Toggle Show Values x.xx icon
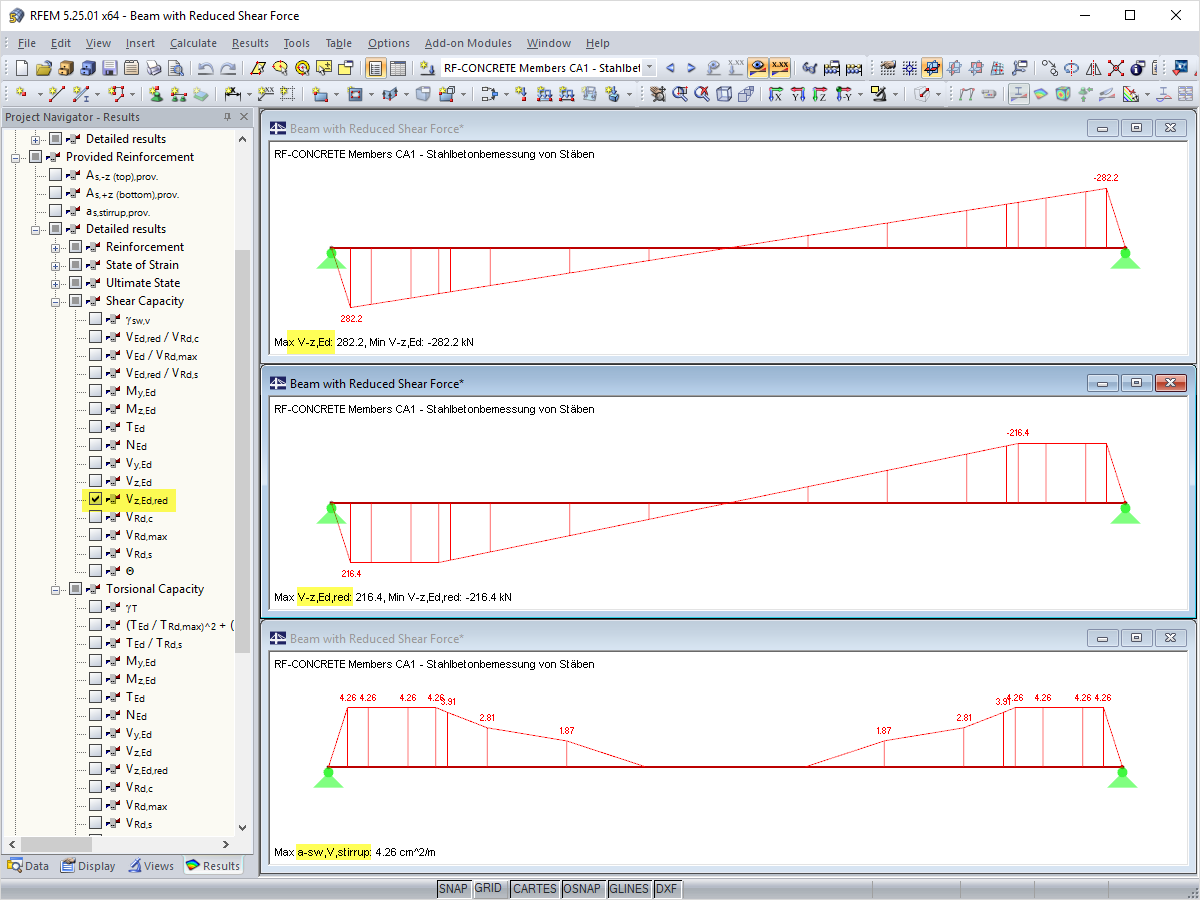 click(x=780, y=68)
